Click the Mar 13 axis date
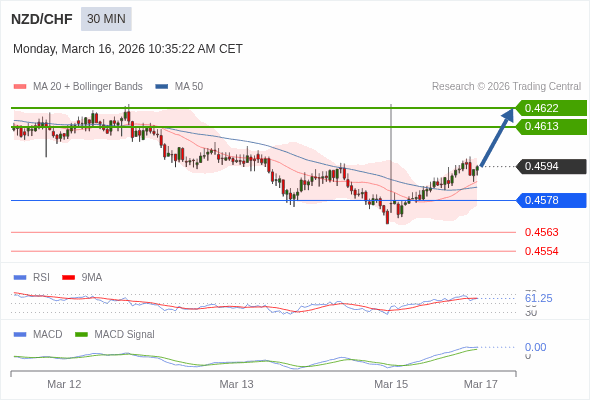The image size is (590, 400). 236,384
